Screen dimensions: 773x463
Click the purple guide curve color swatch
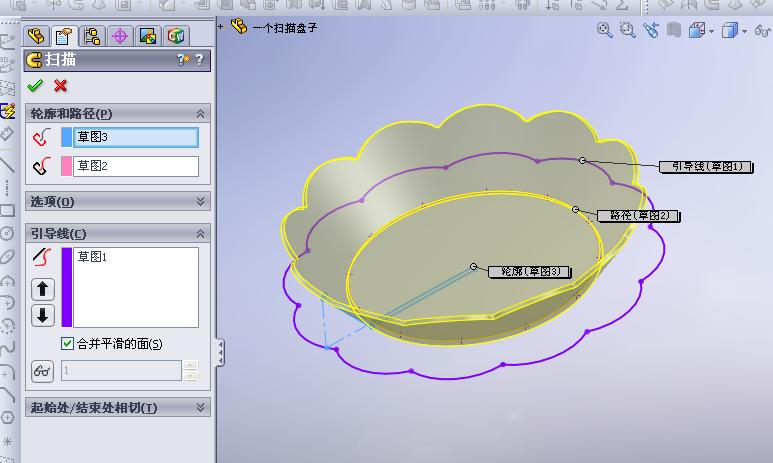tap(67, 287)
